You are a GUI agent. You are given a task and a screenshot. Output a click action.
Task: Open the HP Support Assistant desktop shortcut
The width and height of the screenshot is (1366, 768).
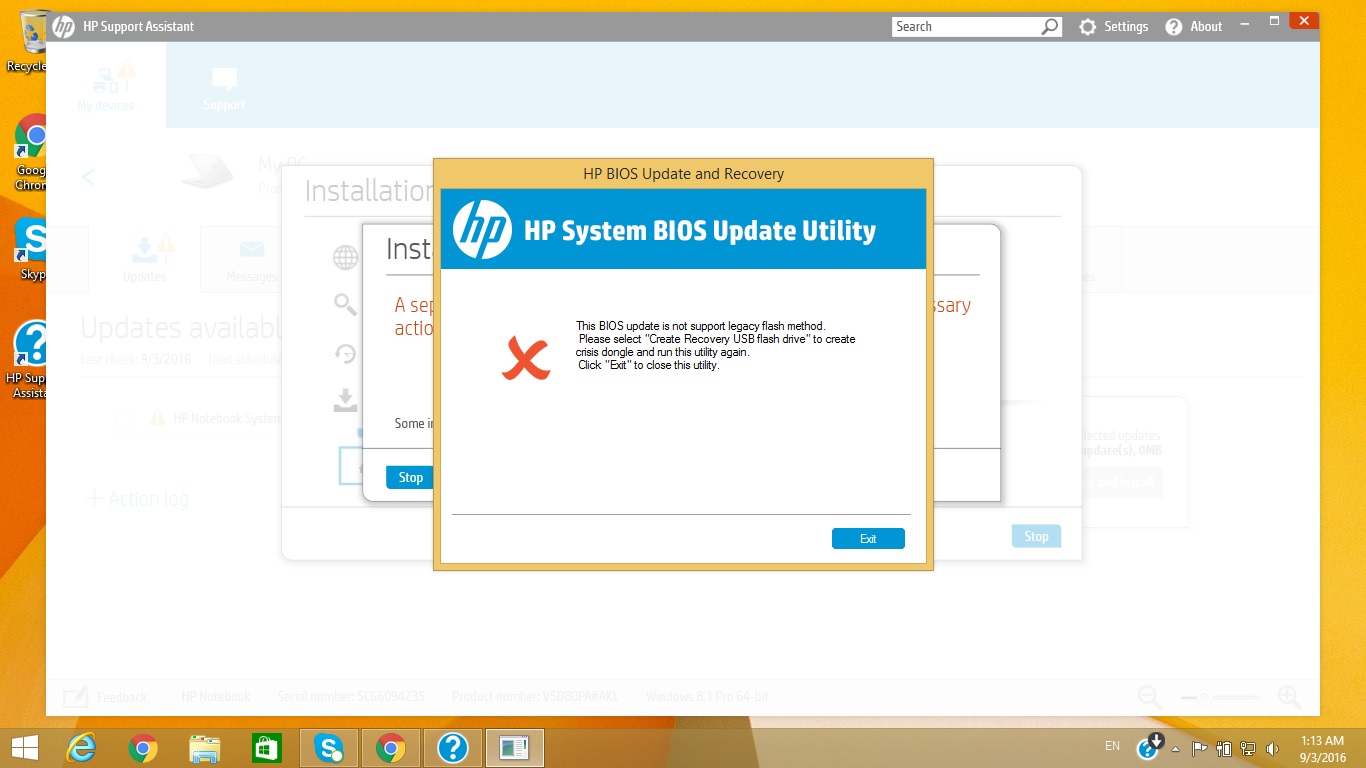29,360
